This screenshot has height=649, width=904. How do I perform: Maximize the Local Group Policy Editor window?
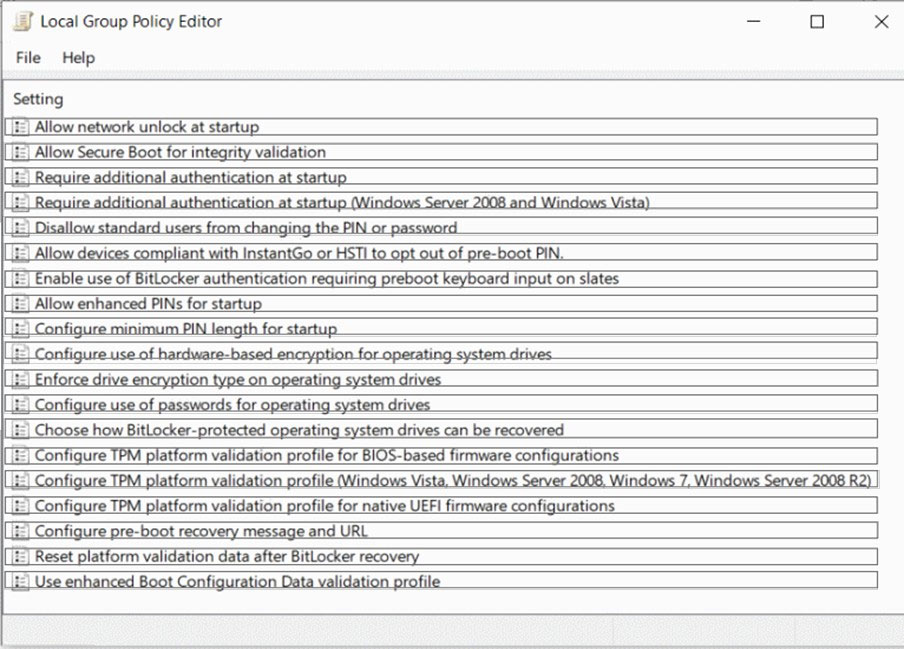[x=817, y=22]
